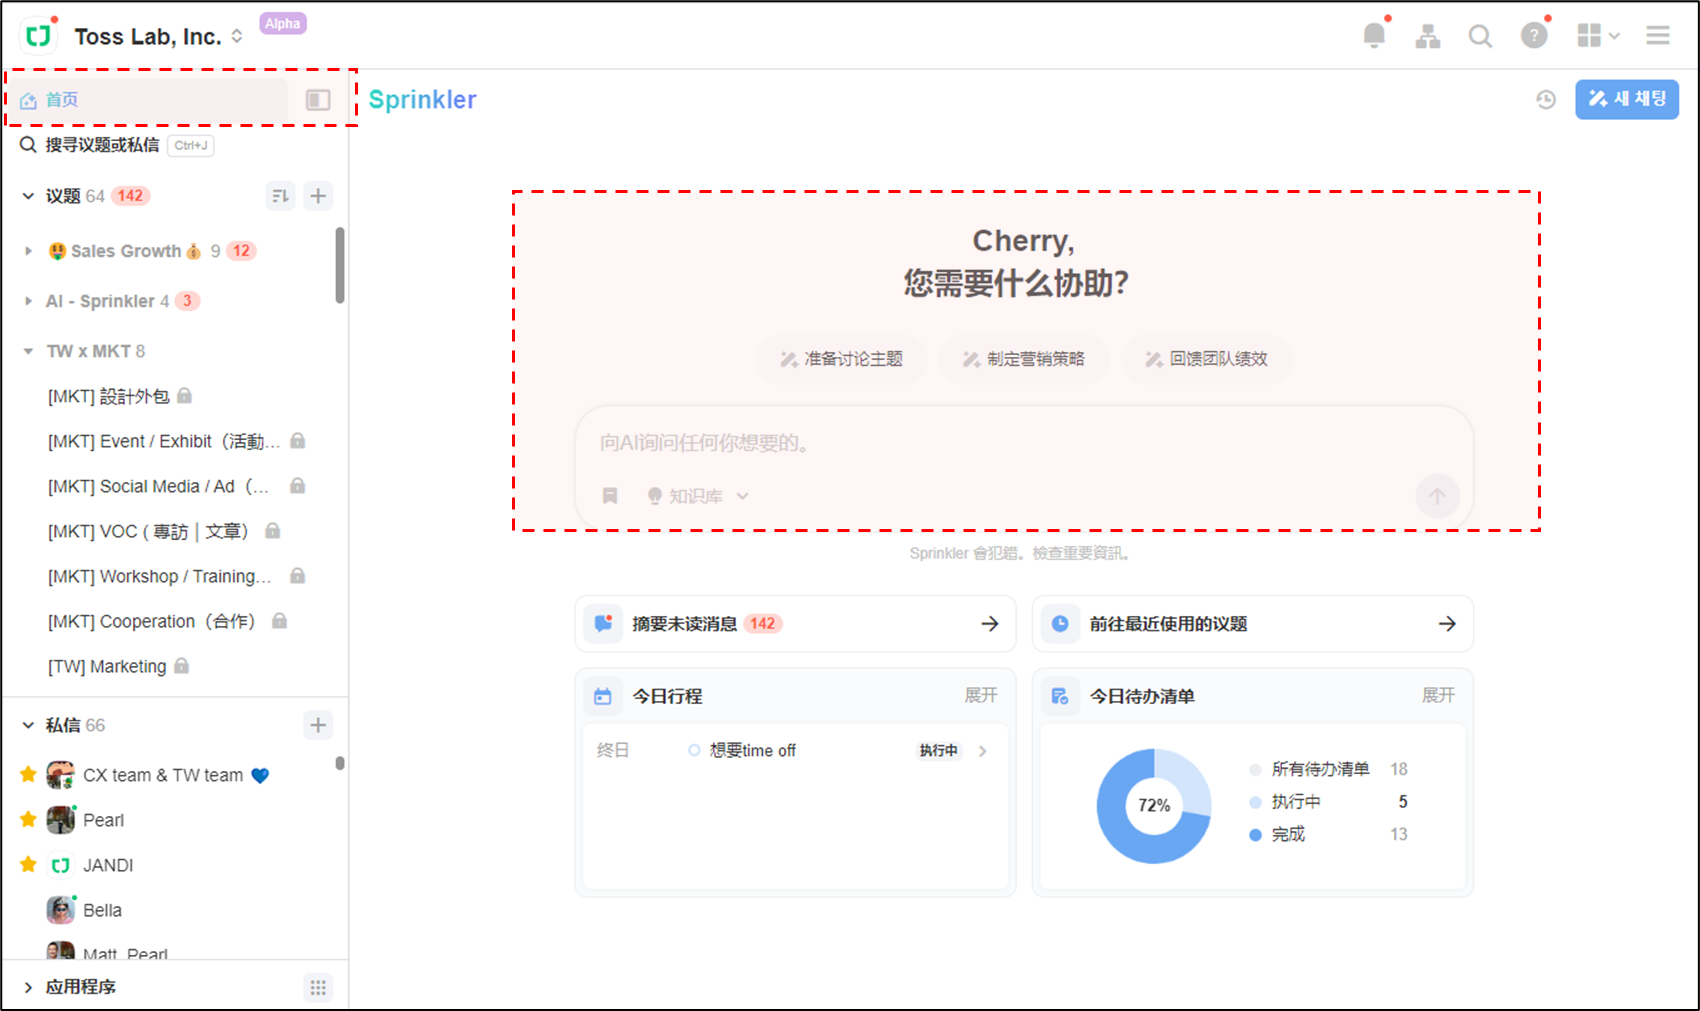Screen dimensions: 1700x1011
Task: Open the [MKT] Social Media / Ad topic
Action: 177,486
